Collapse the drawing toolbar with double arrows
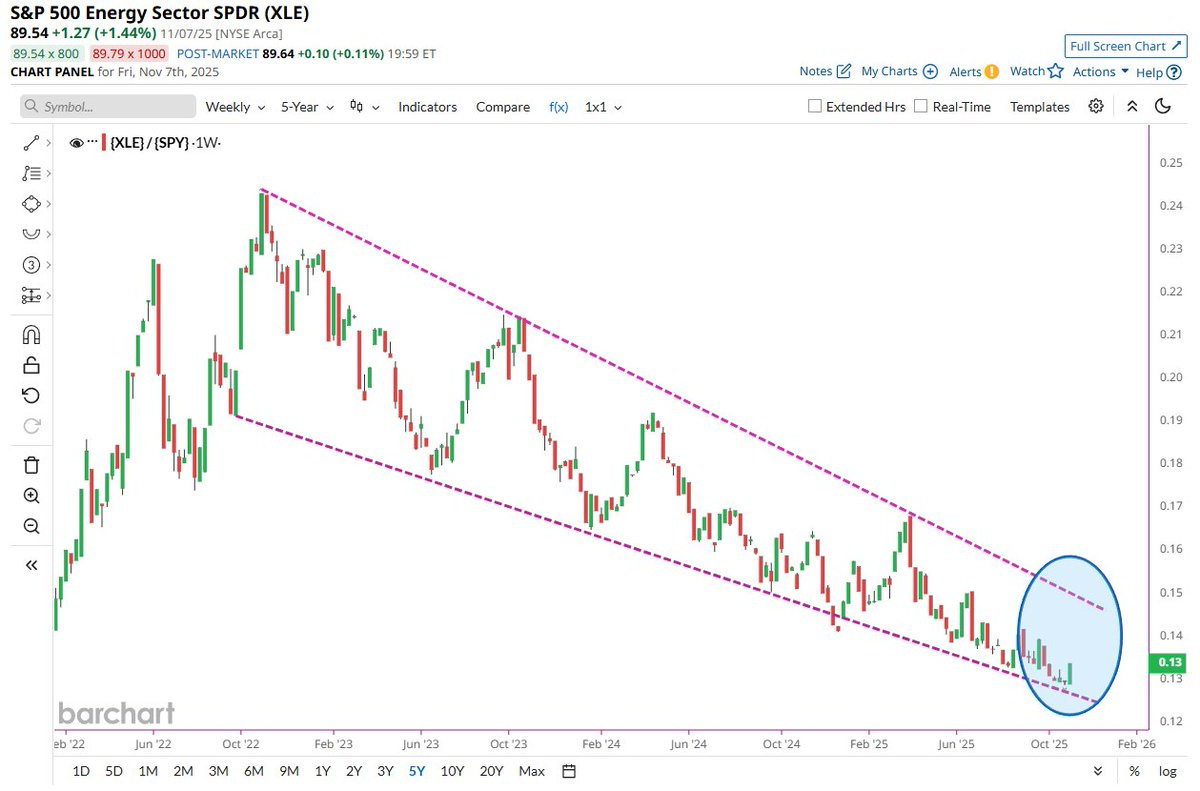1200x791 pixels. pos(31,565)
